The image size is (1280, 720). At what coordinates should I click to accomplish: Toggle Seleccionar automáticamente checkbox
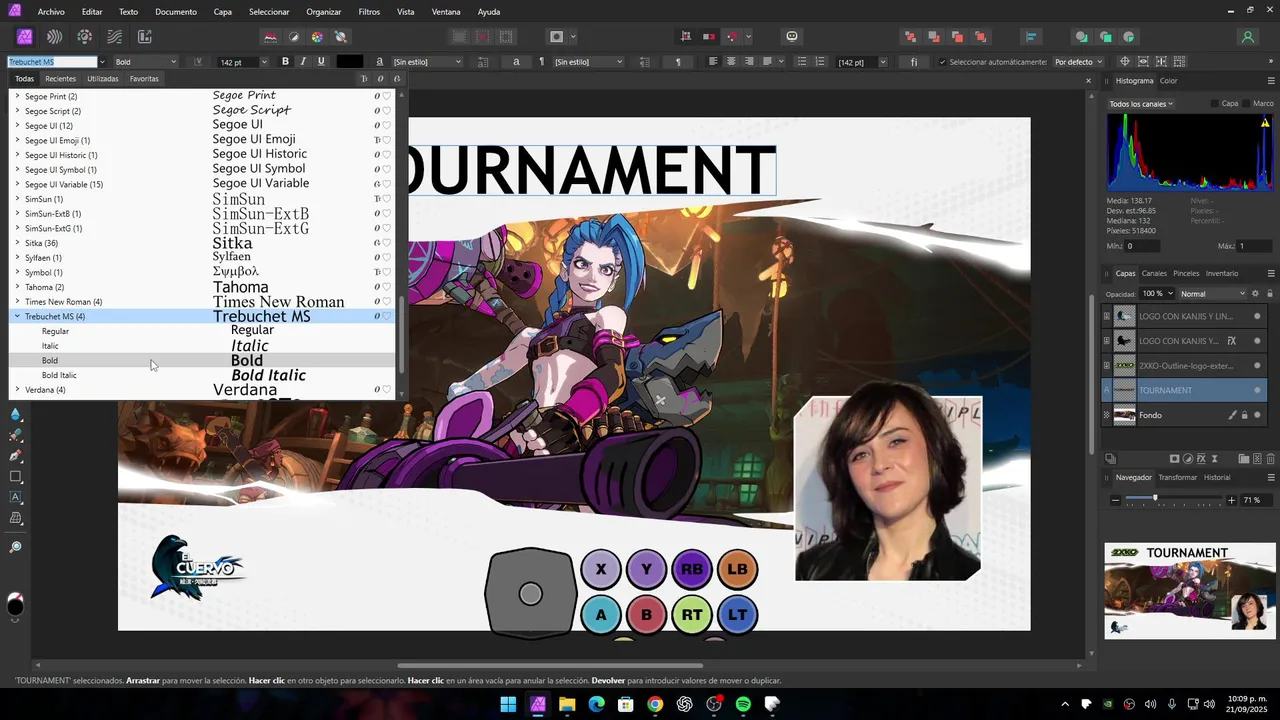pos(942,62)
